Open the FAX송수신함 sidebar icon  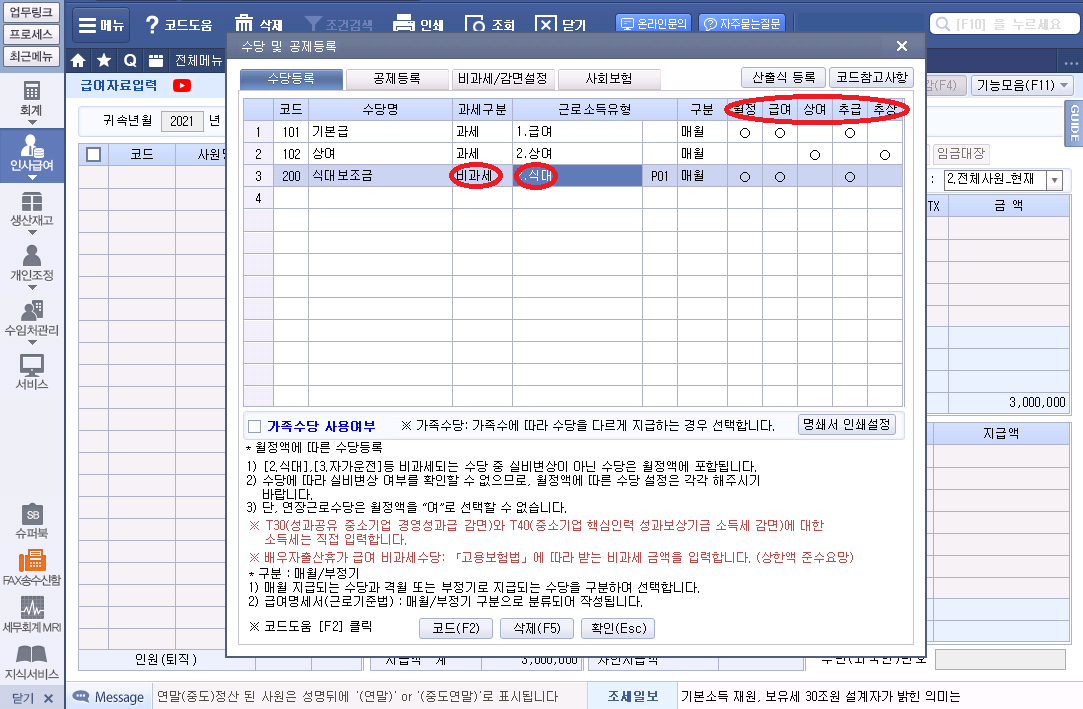pos(32,569)
